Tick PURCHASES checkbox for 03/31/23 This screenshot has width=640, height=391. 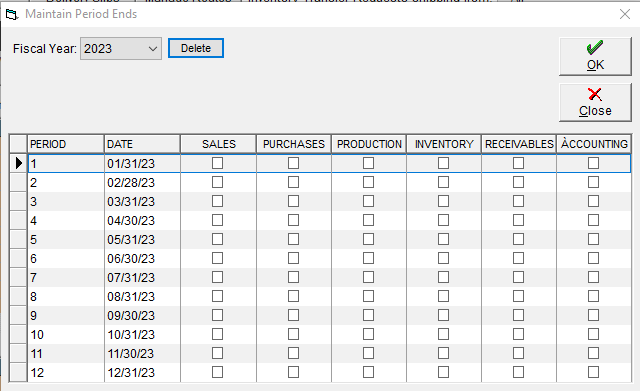(293, 201)
